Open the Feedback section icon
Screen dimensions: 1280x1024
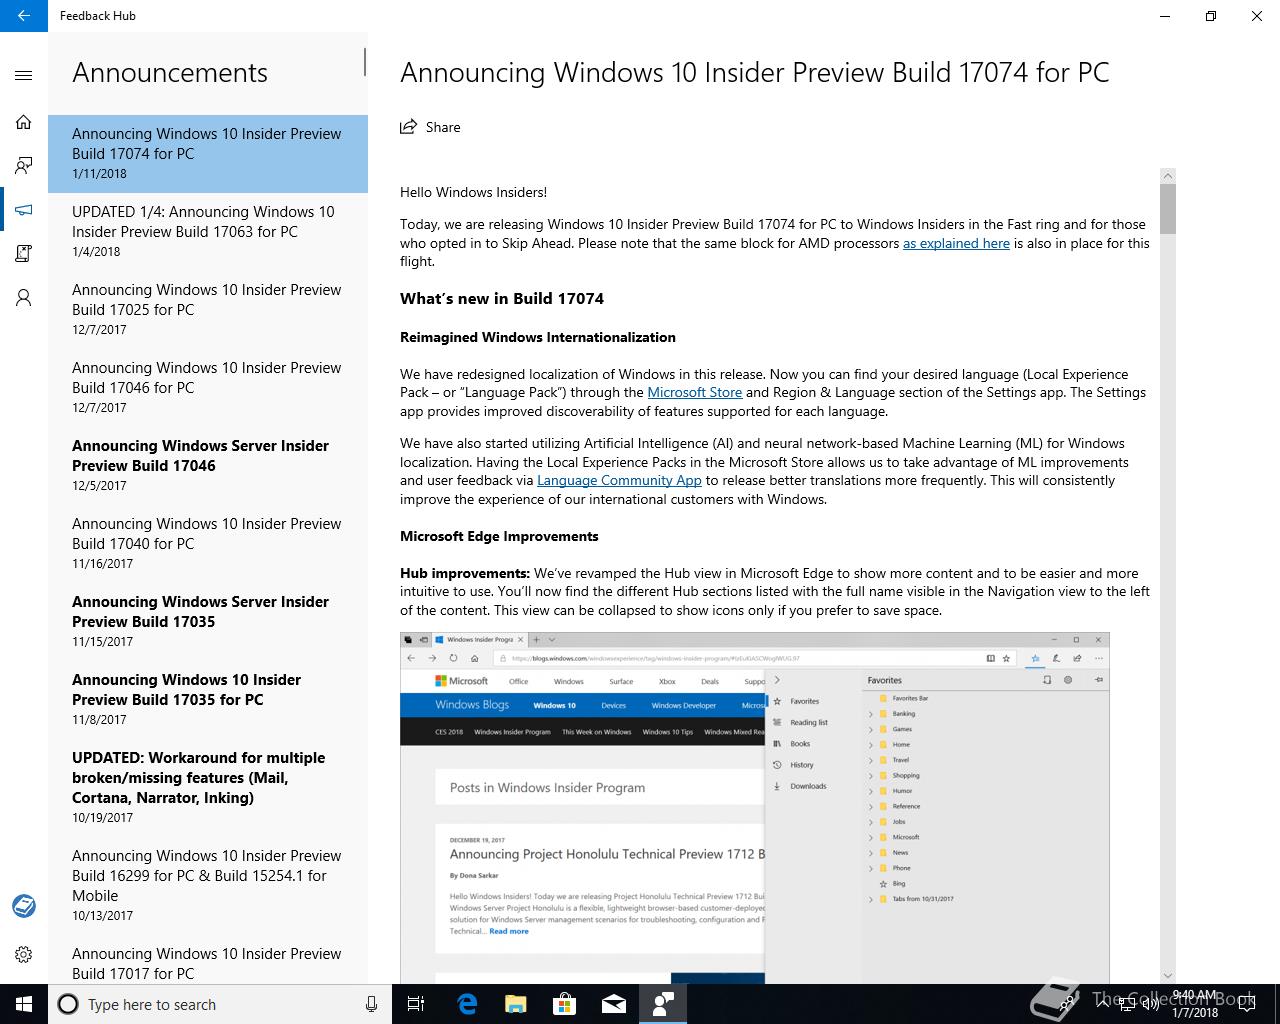pos(24,166)
